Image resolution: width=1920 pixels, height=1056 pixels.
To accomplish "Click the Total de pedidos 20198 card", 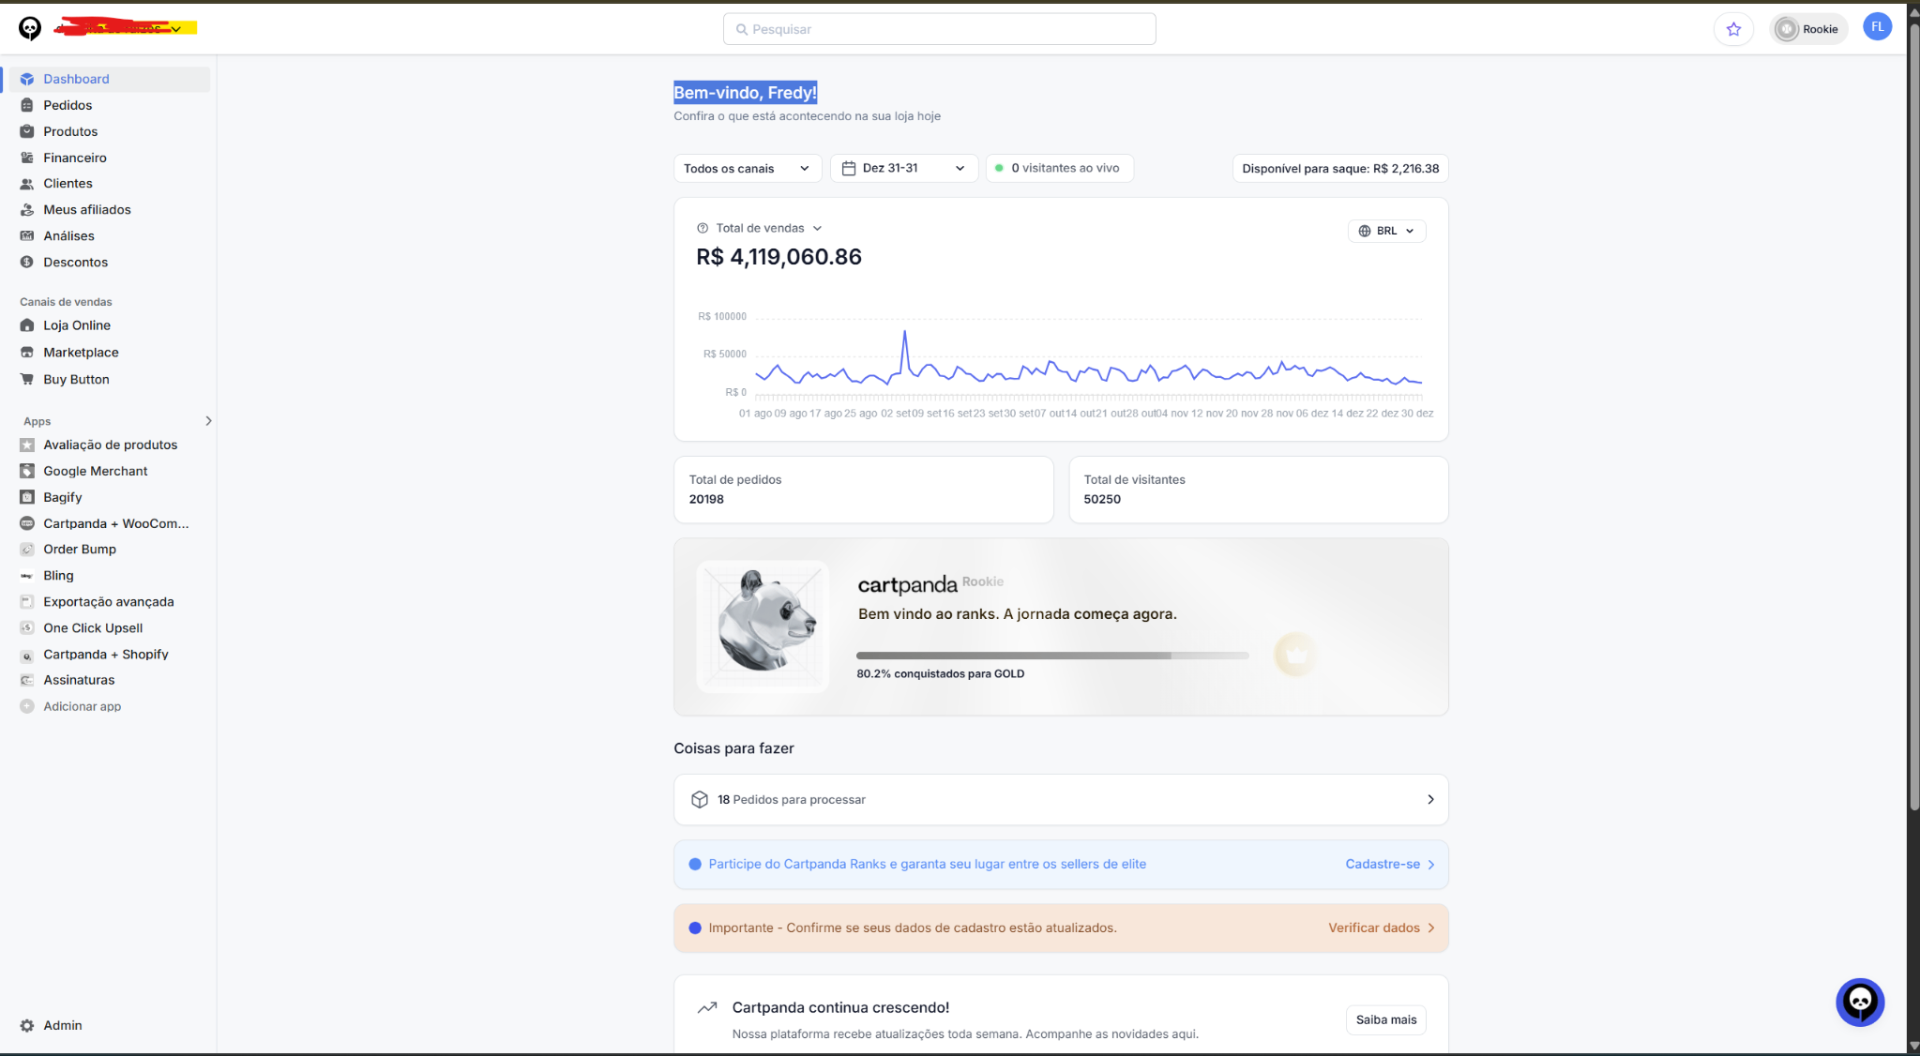I will pos(863,489).
